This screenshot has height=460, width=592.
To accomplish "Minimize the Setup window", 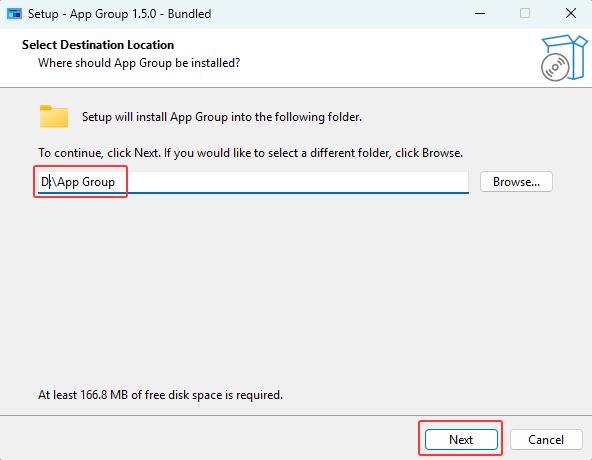I will (480, 14).
